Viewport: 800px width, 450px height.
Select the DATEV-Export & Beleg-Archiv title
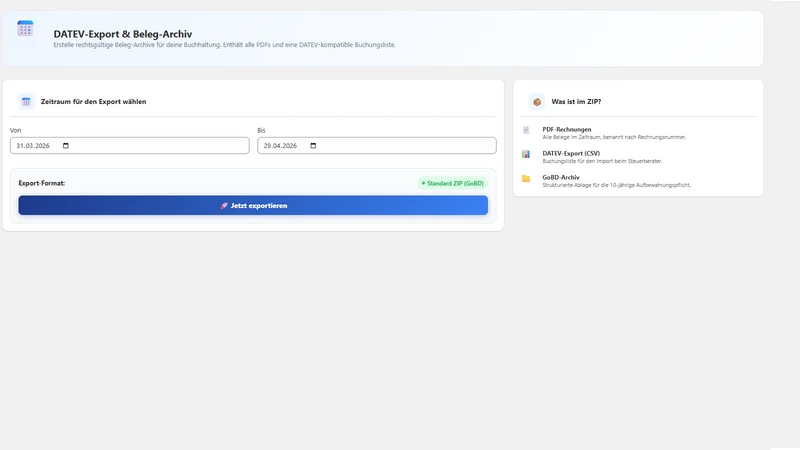pos(123,34)
